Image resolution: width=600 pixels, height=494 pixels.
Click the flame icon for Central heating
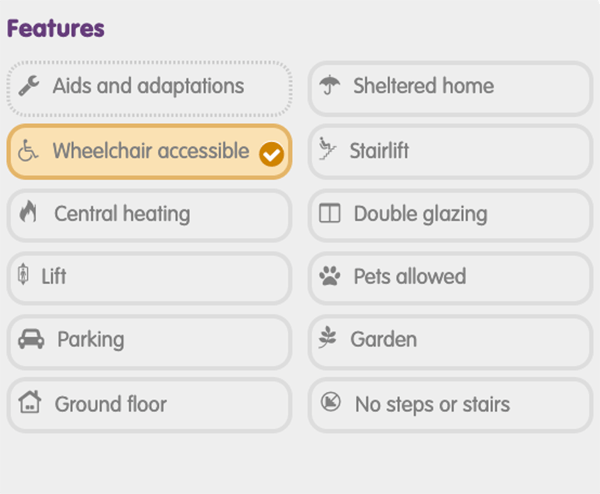pyautogui.click(x=28, y=212)
